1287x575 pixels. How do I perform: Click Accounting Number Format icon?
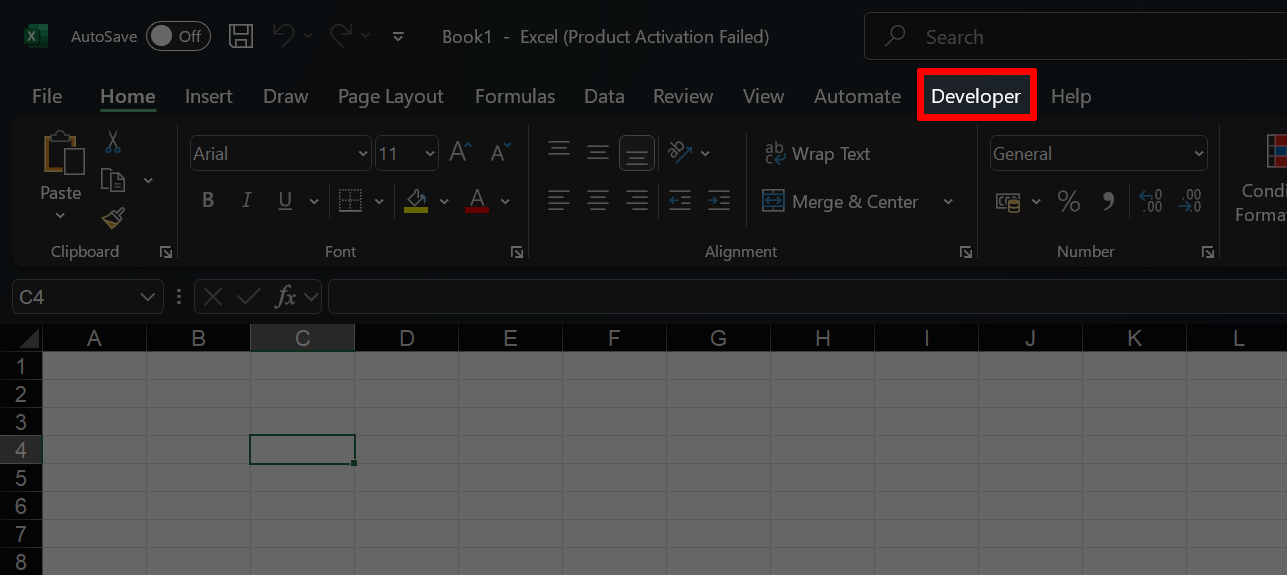pyautogui.click(x=1008, y=201)
